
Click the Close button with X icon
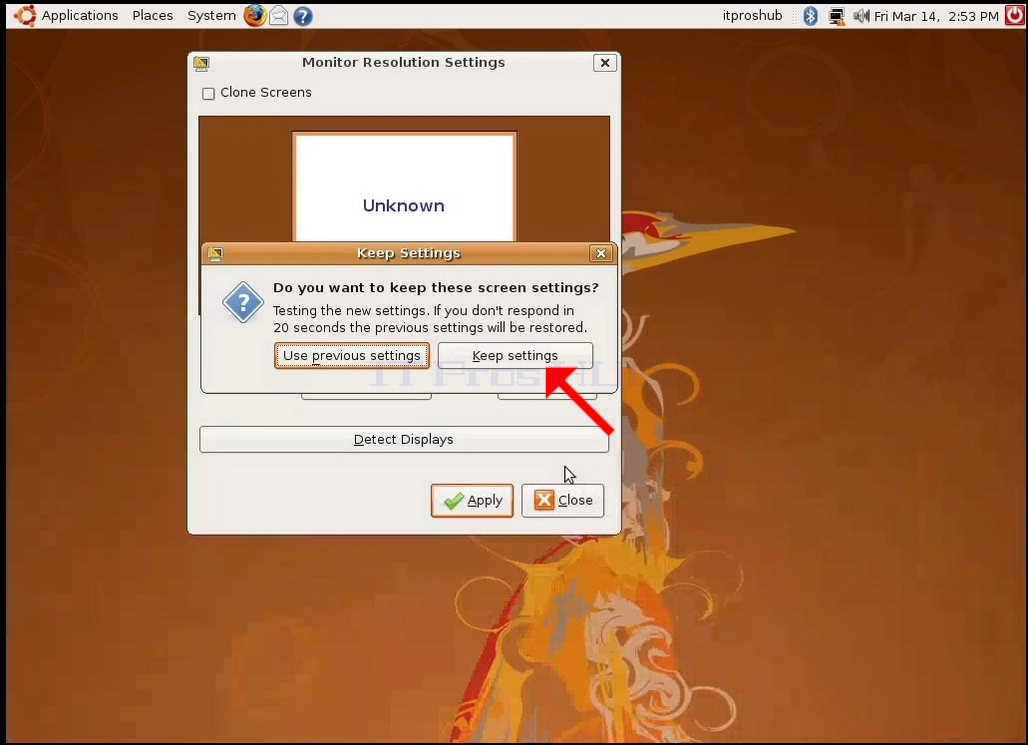tap(563, 500)
